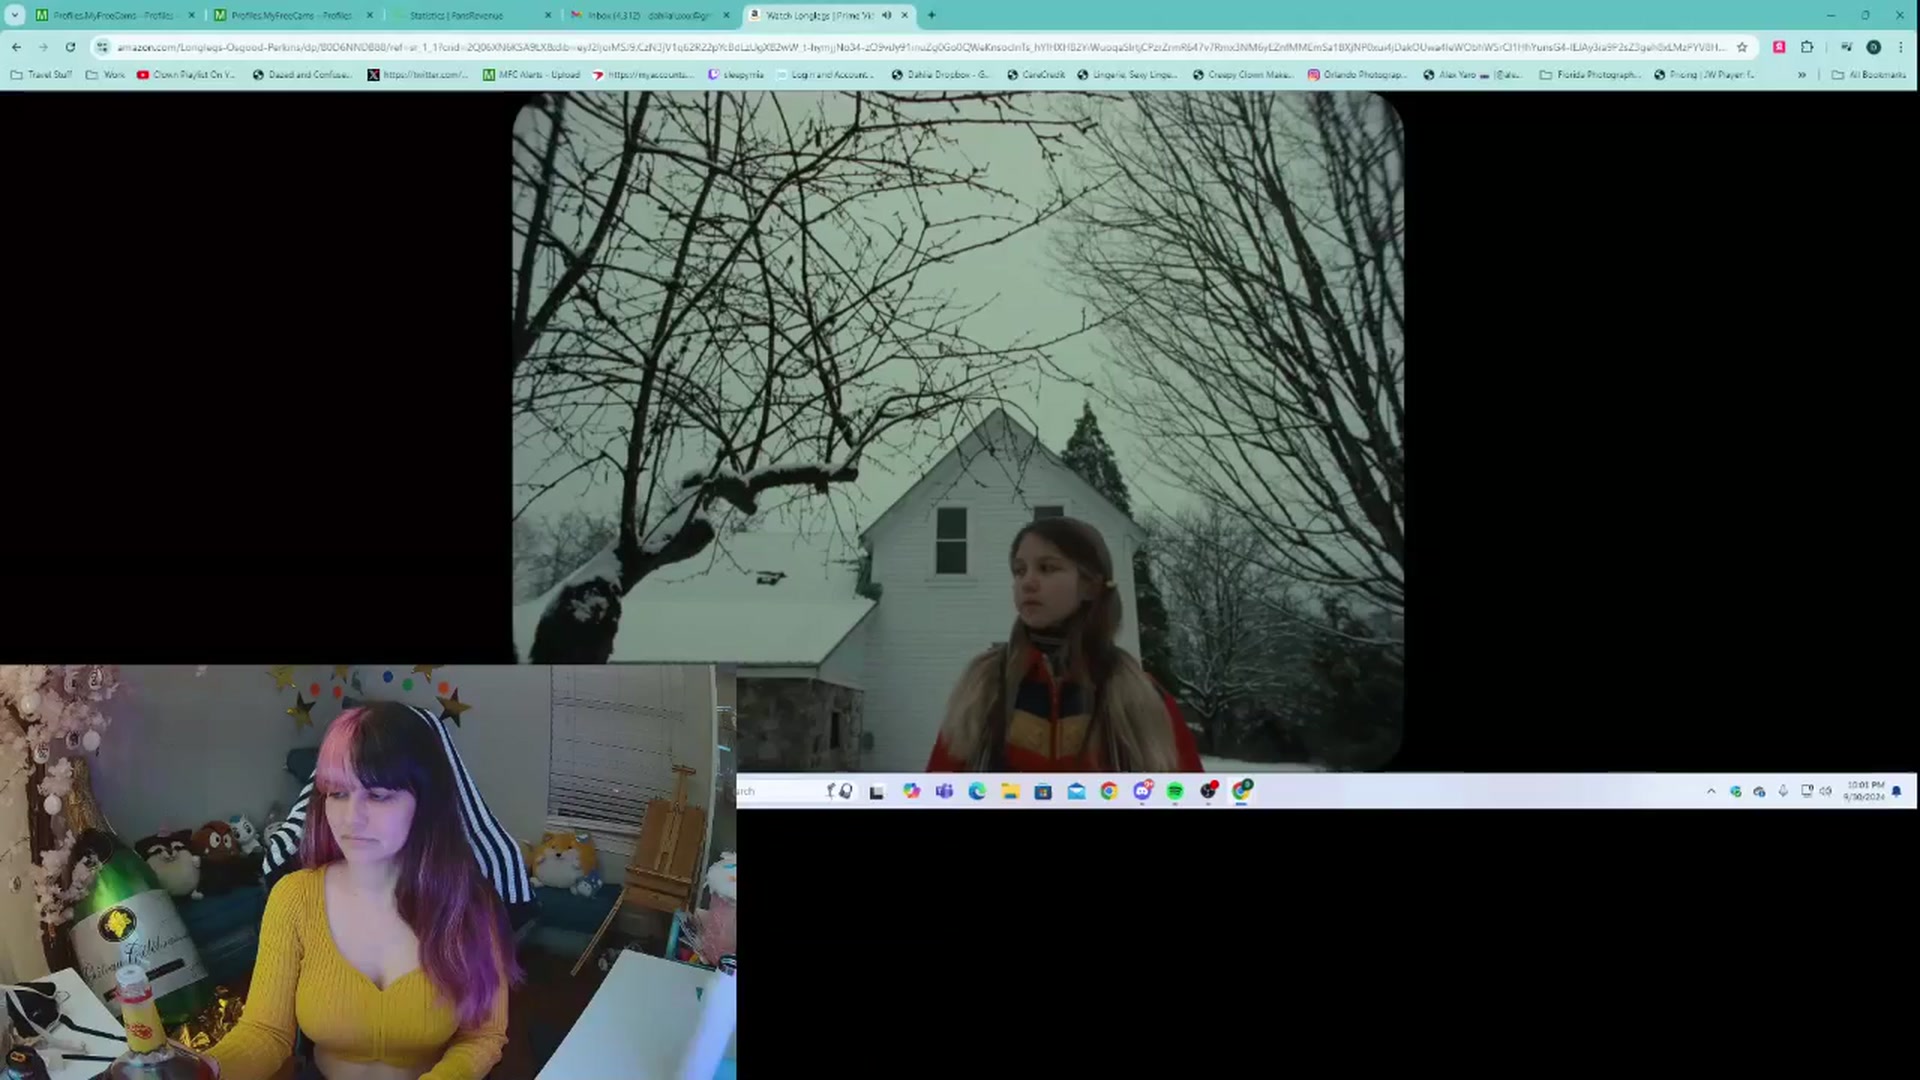Open the Clown Playlist YouTube bookmark

coord(186,75)
